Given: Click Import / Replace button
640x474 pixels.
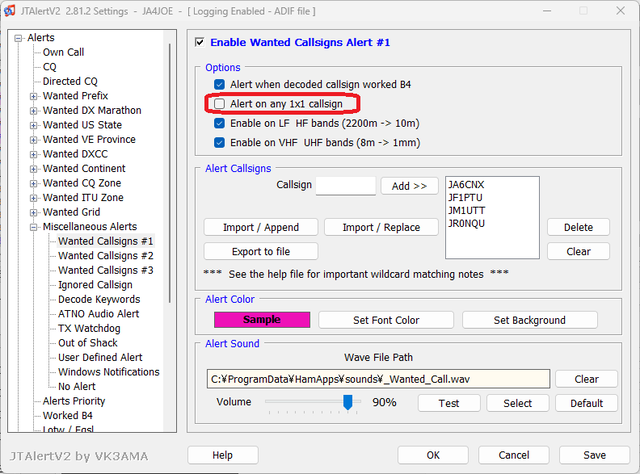Looking at the screenshot, I should (381, 227).
